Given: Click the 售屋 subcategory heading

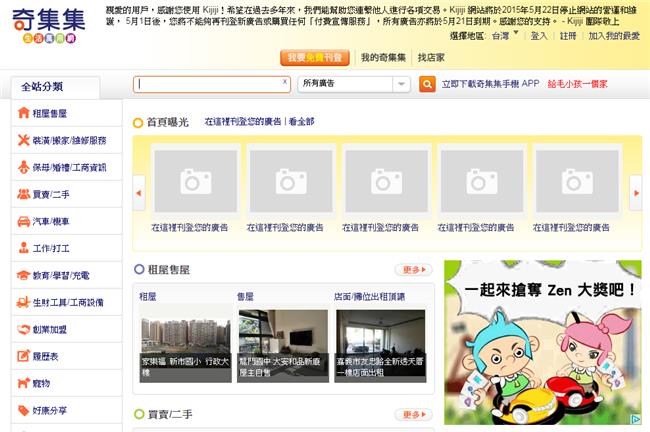Looking at the screenshot, I should [245, 296].
